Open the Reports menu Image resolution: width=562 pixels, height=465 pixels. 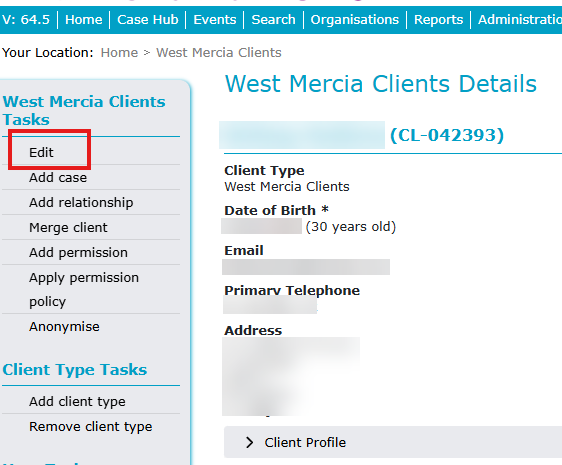click(438, 19)
